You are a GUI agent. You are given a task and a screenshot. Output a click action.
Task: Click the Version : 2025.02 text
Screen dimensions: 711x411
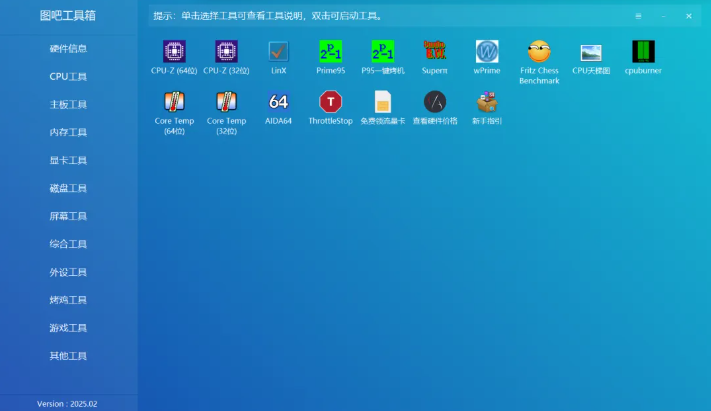click(x=67, y=404)
